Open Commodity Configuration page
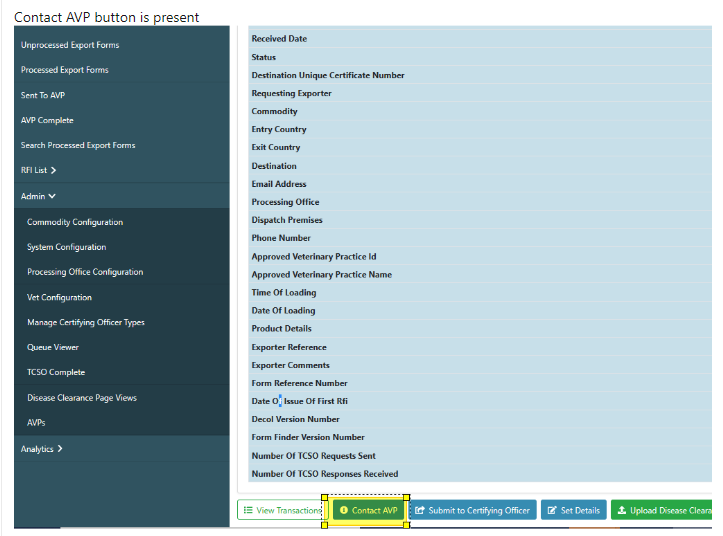This screenshot has width=723, height=536. coord(75,222)
